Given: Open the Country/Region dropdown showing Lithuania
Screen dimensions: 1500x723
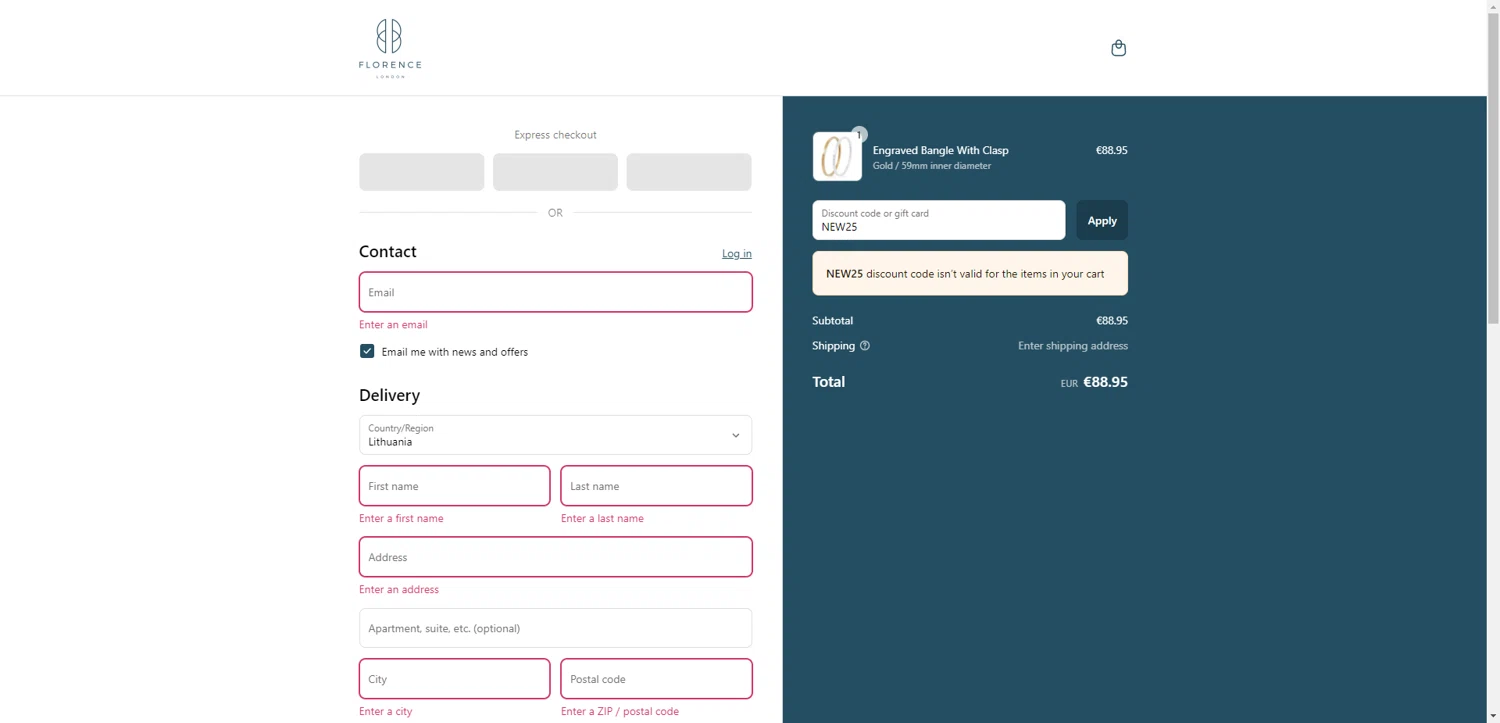Looking at the screenshot, I should tap(555, 435).
